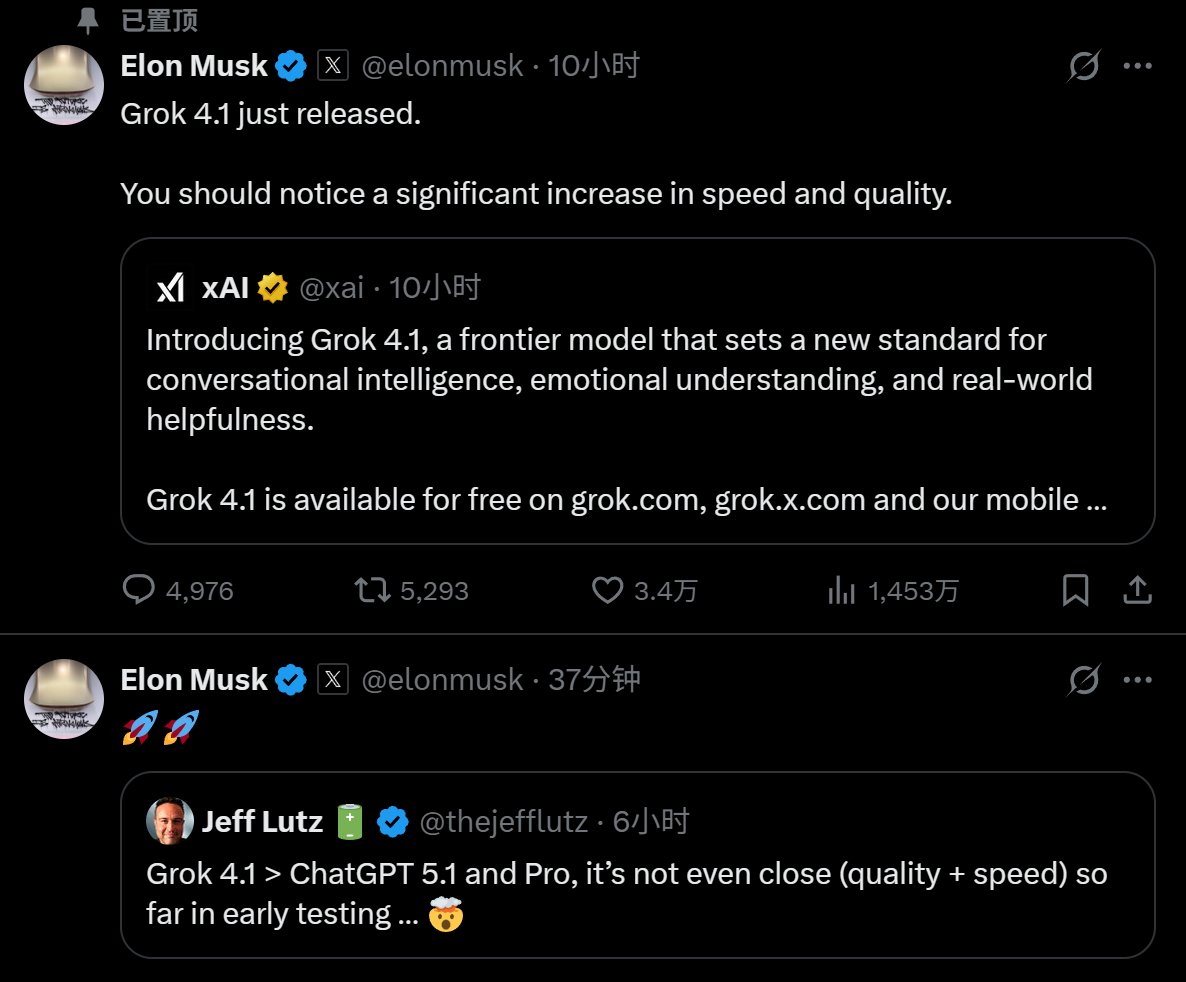
Task: Like the Grok 4.1 release post
Action: click(608, 590)
